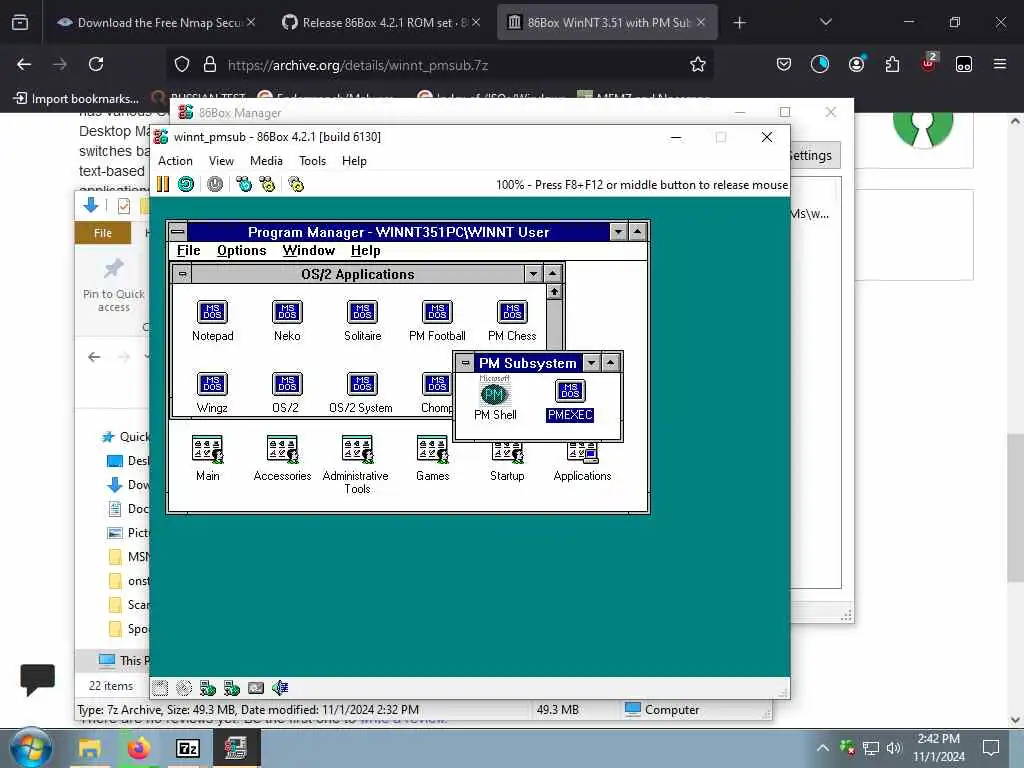Minimize the PM Subsystem group window
Viewport: 1024px width, 768px height.
pyautogui.click(x=591, y=363)
